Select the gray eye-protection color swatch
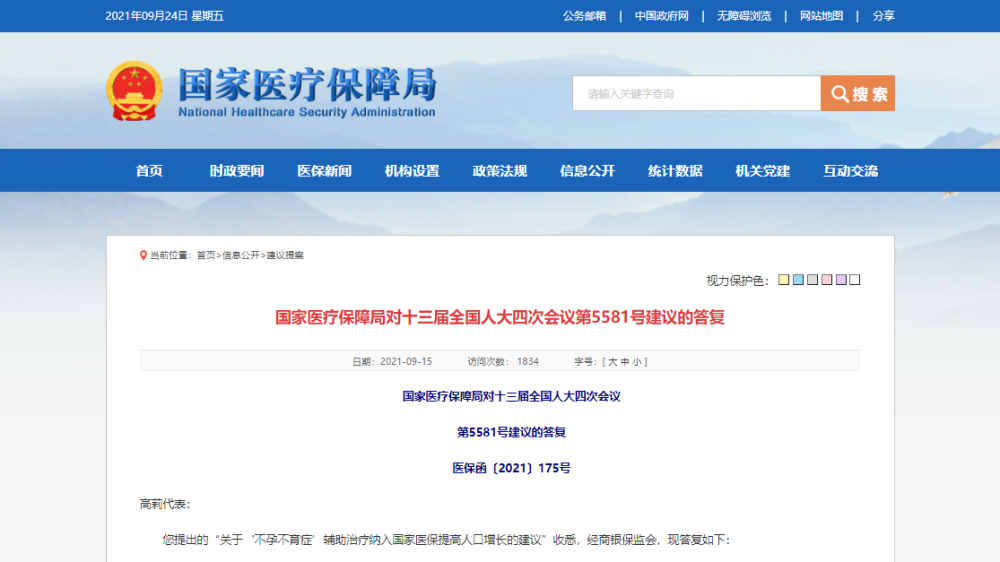Image resolution: width=1000 pixels, height=562 pixels. [x=812, y=279]
